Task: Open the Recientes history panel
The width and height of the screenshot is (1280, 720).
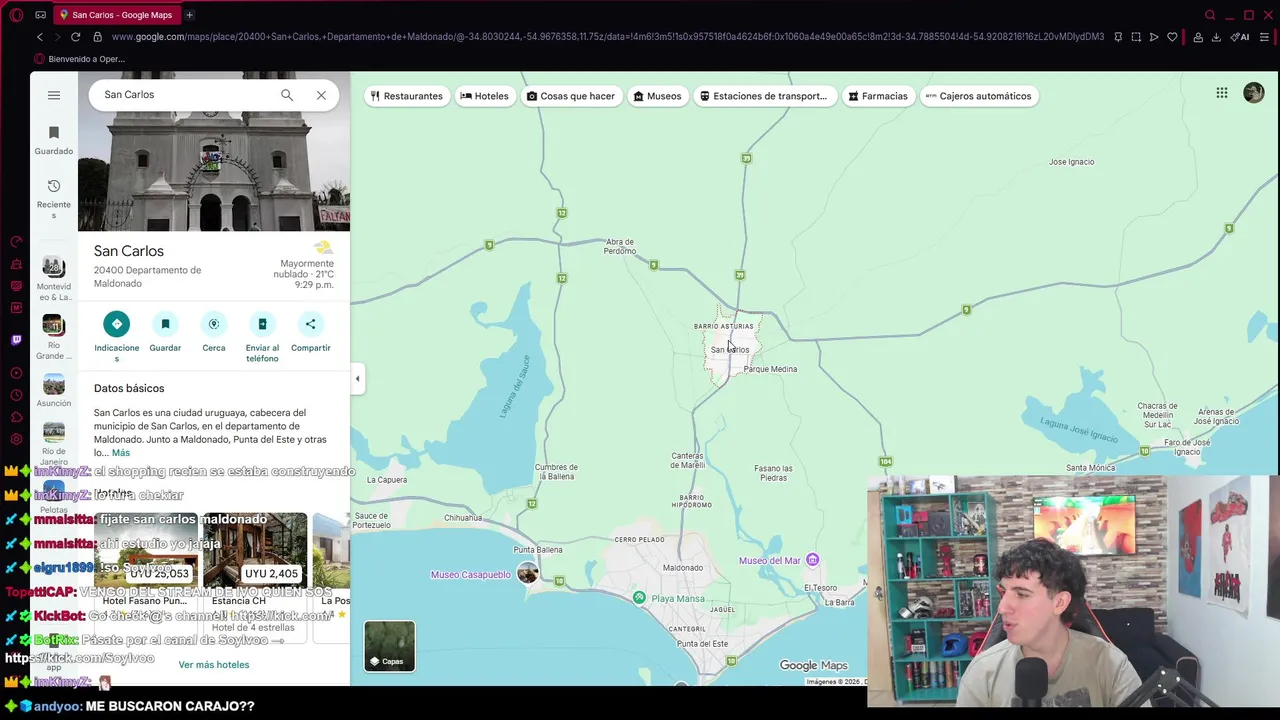Action: tap(54, 199)
